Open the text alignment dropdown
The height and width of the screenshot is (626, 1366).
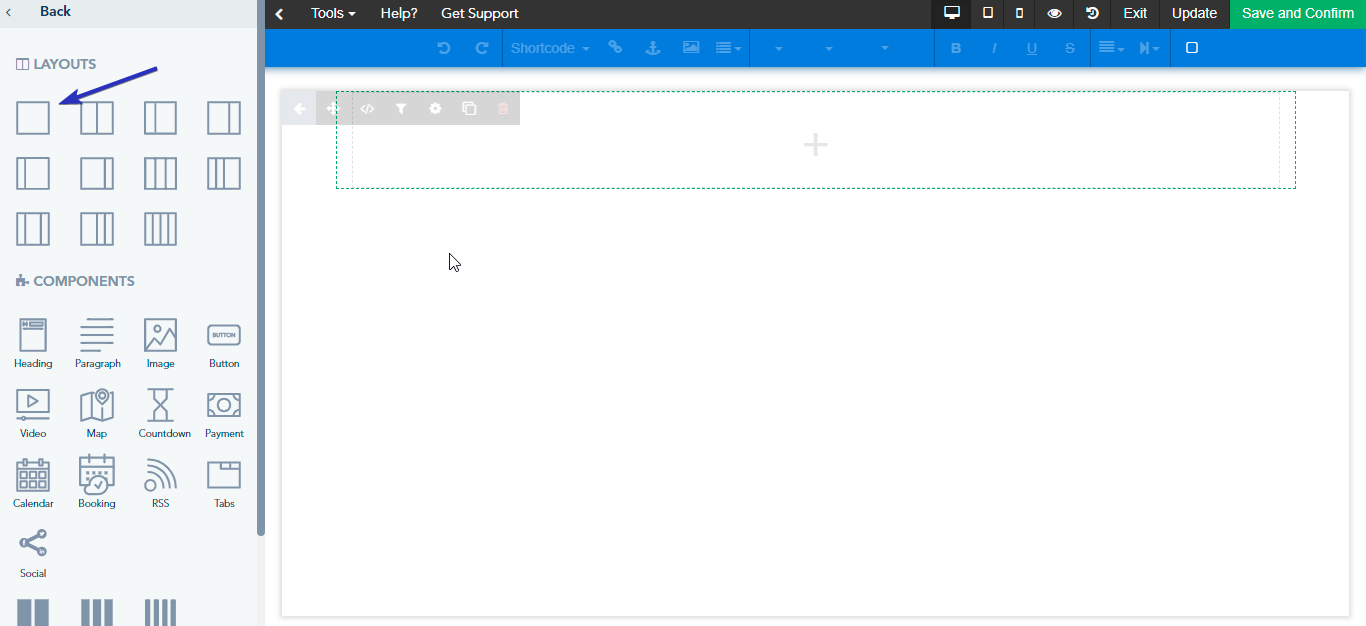tap(1111, 48)
